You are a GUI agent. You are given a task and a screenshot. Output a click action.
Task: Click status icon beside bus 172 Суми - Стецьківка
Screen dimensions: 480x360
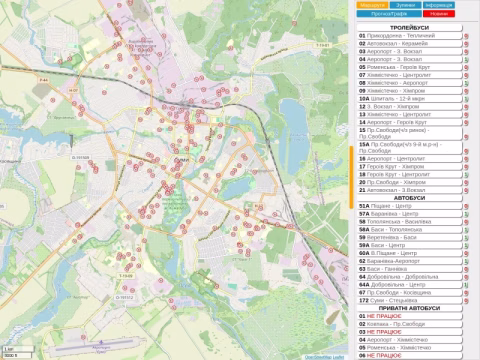pyautogui.click(x=466, y=301)
